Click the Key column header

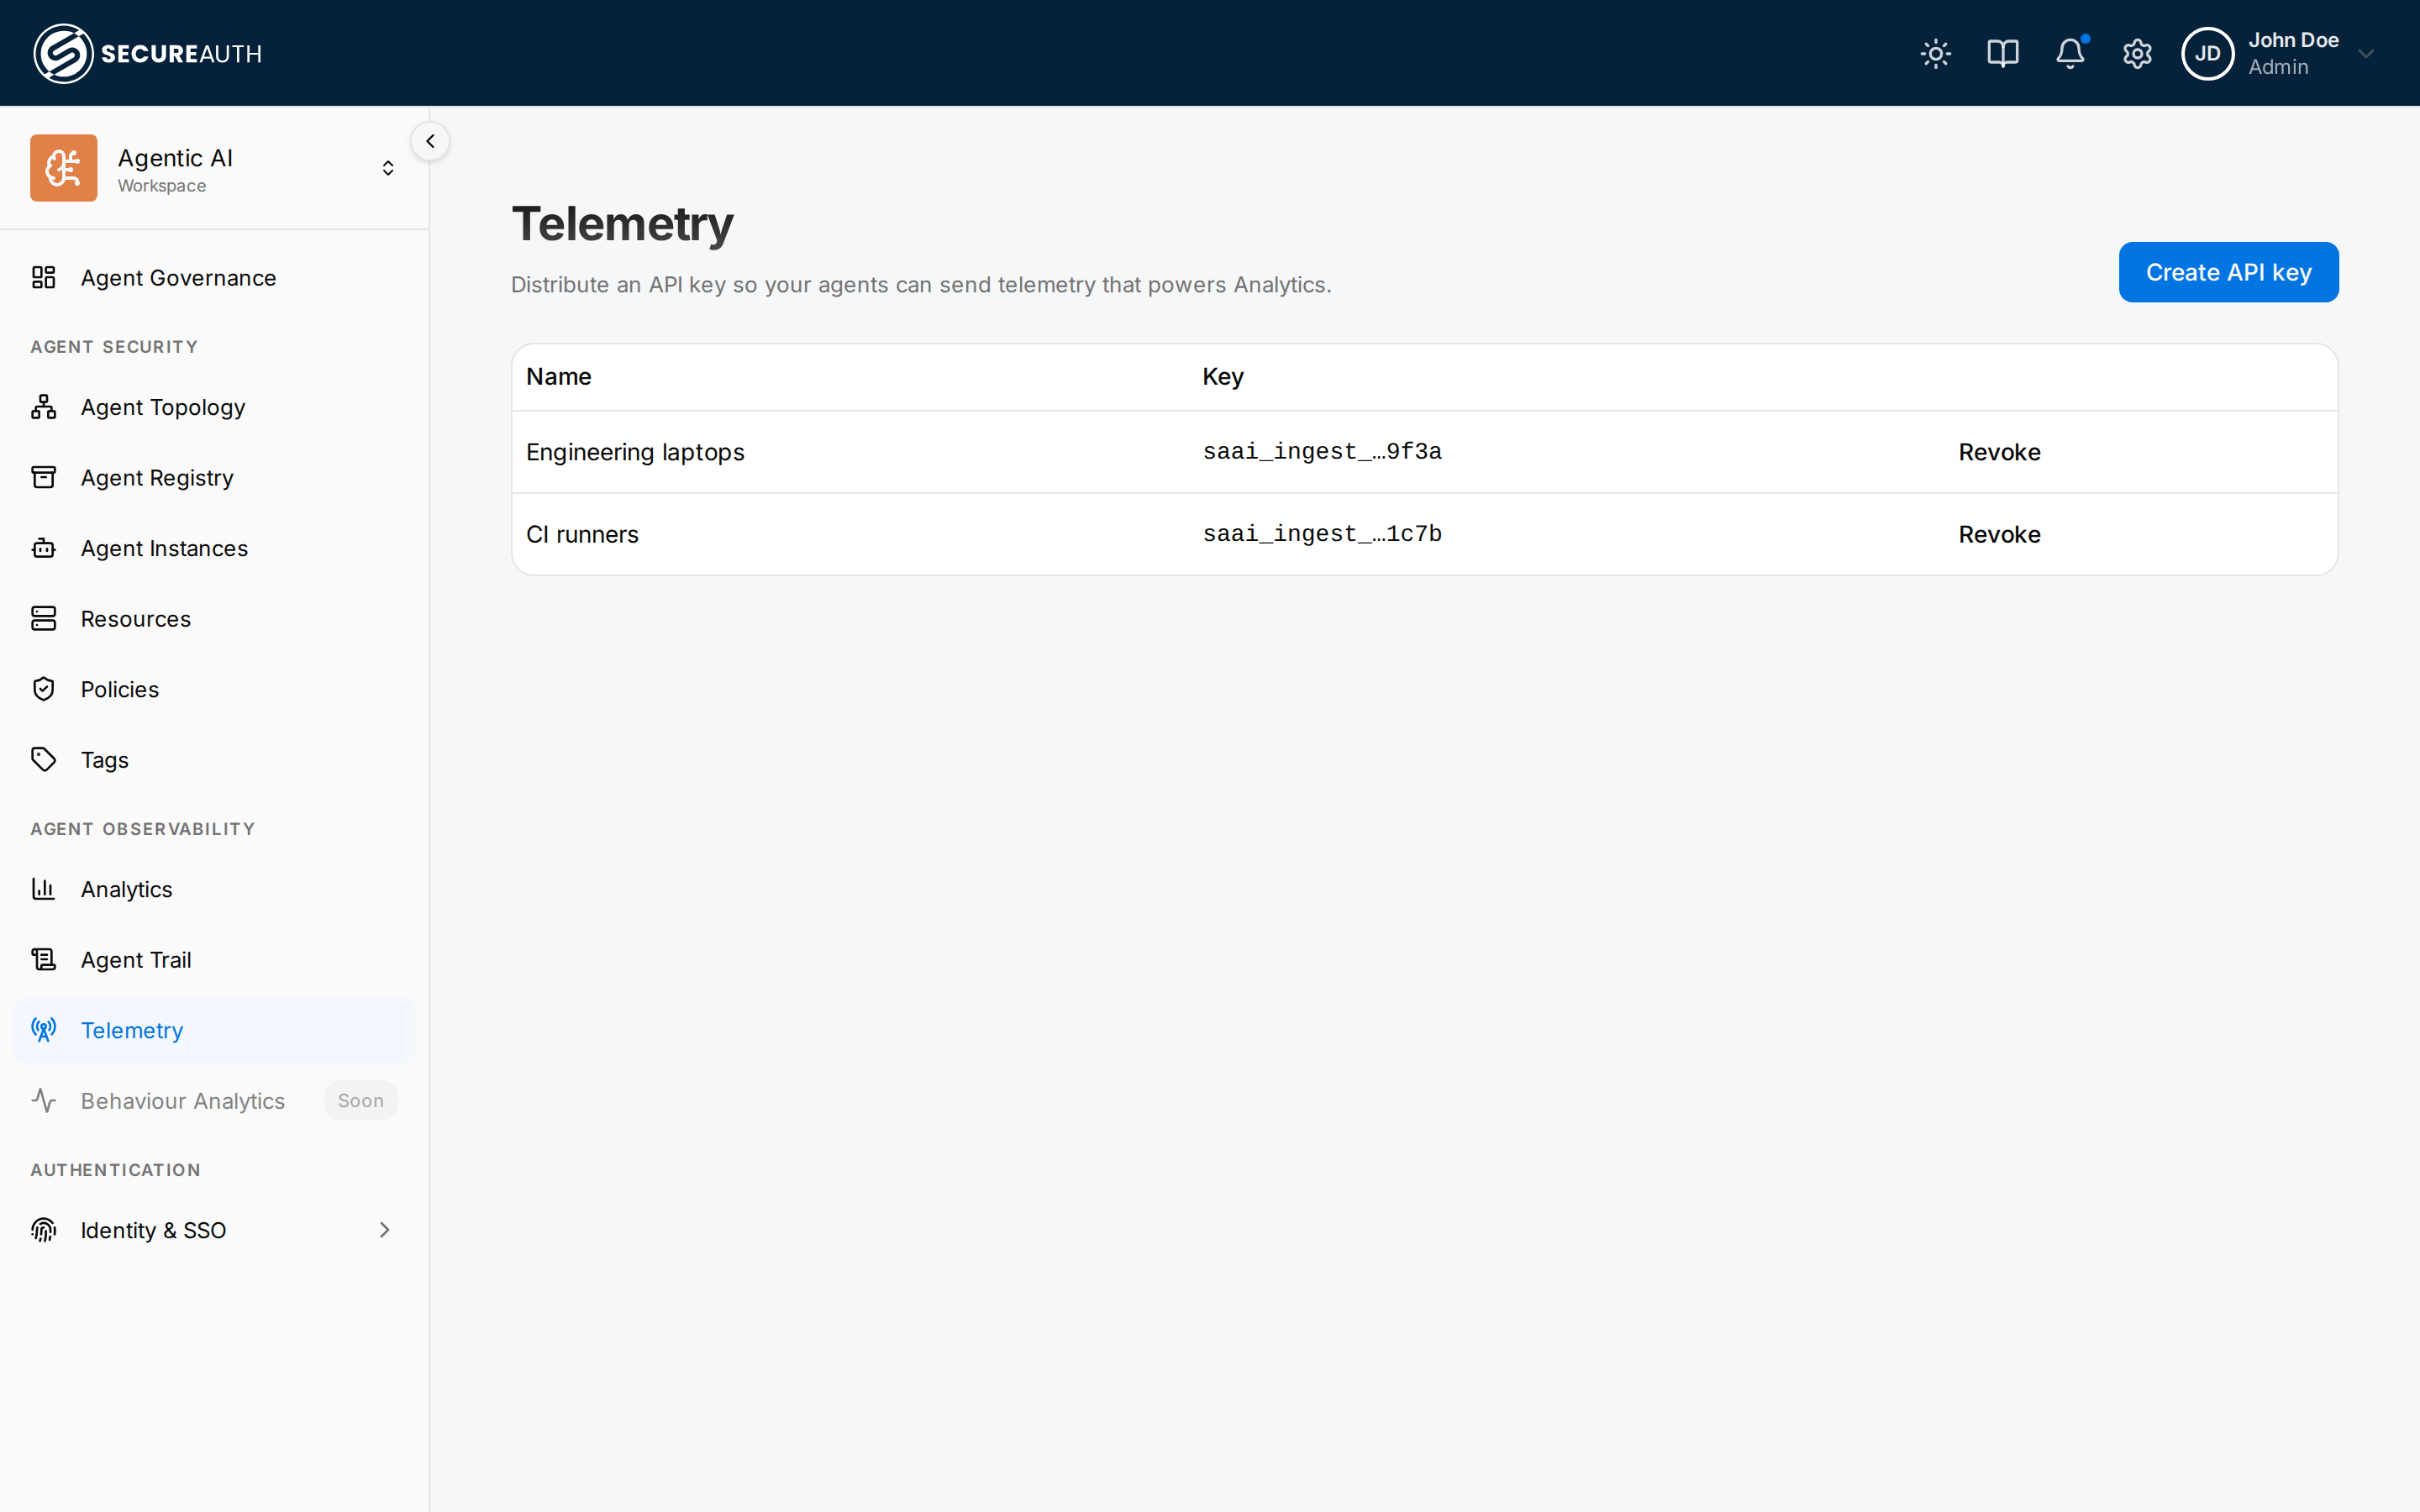pyautogui.click(x=1222, y=377)
